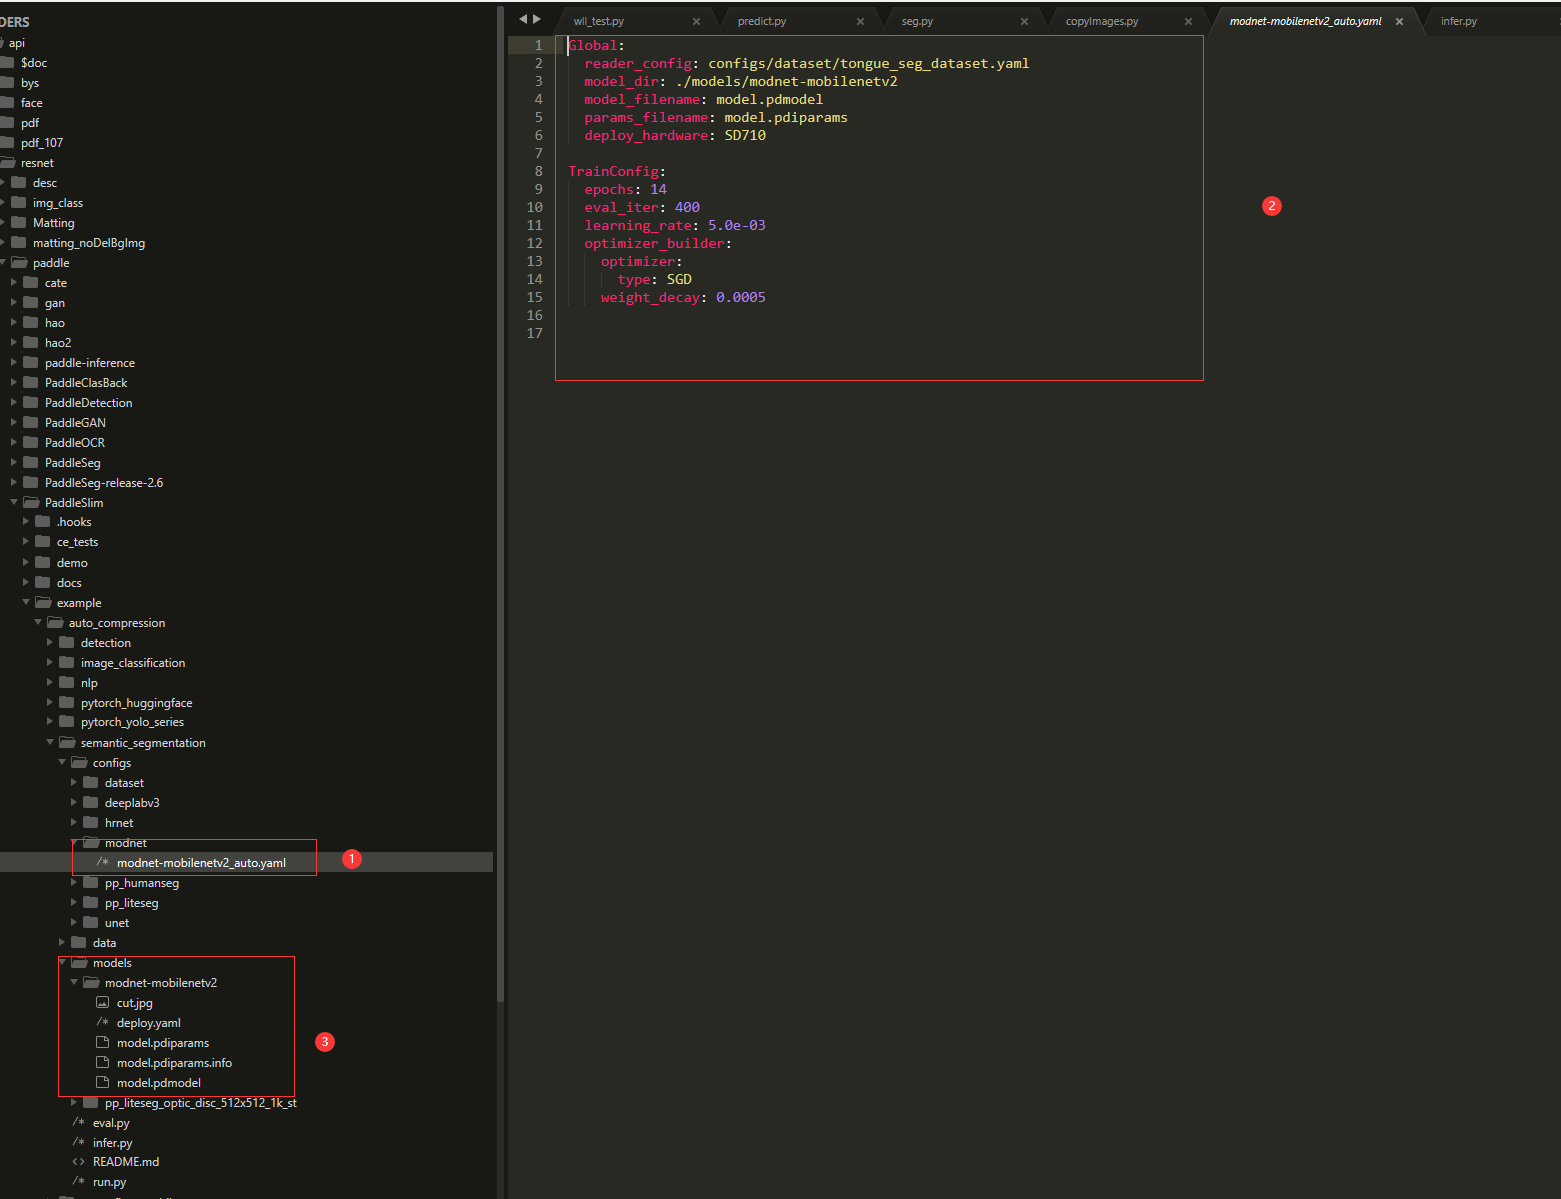Screen dimensions: 1561x1199
Task: Close the predict.py tab
Action: [x=860, y=21]
